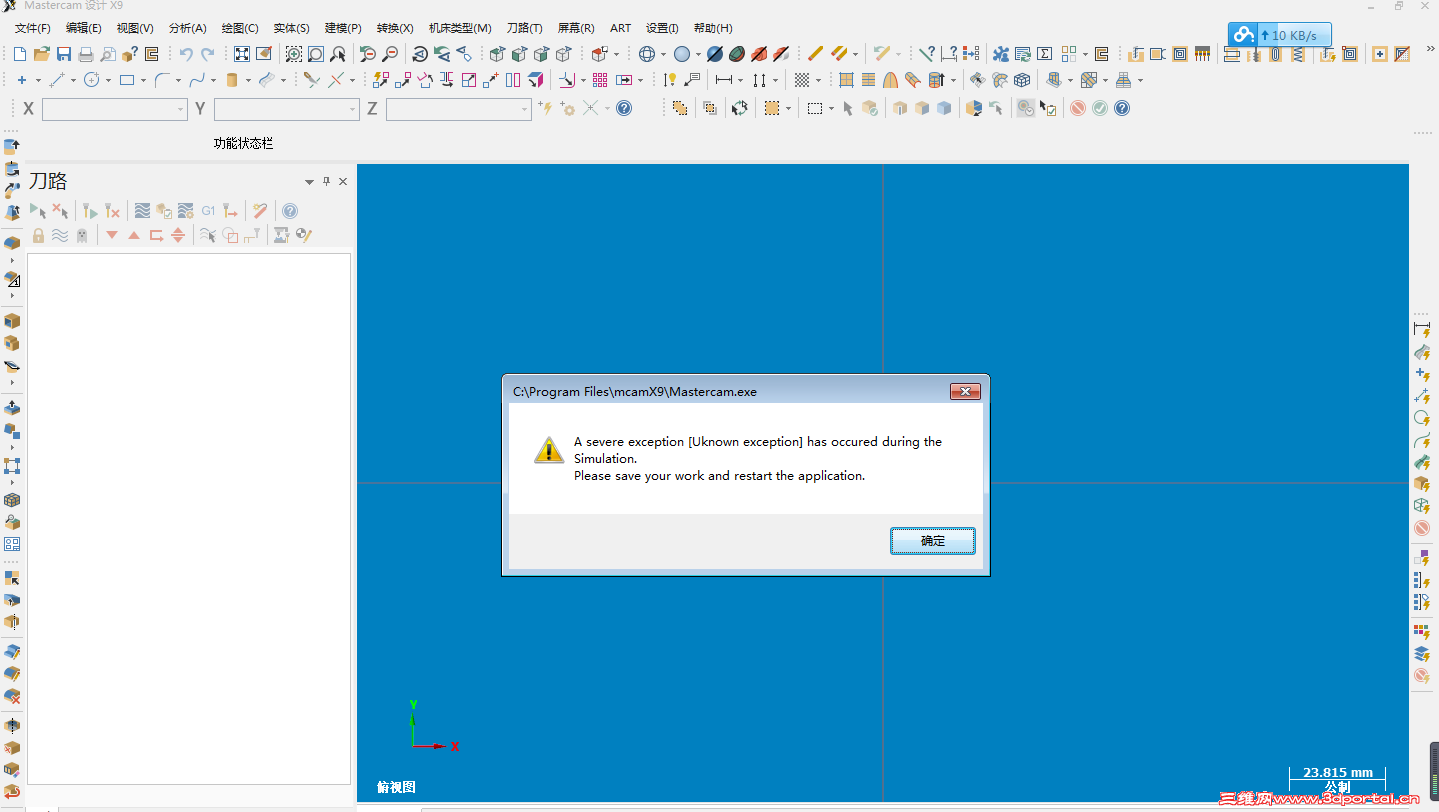Click the Zoom window icon

[294, 54]
